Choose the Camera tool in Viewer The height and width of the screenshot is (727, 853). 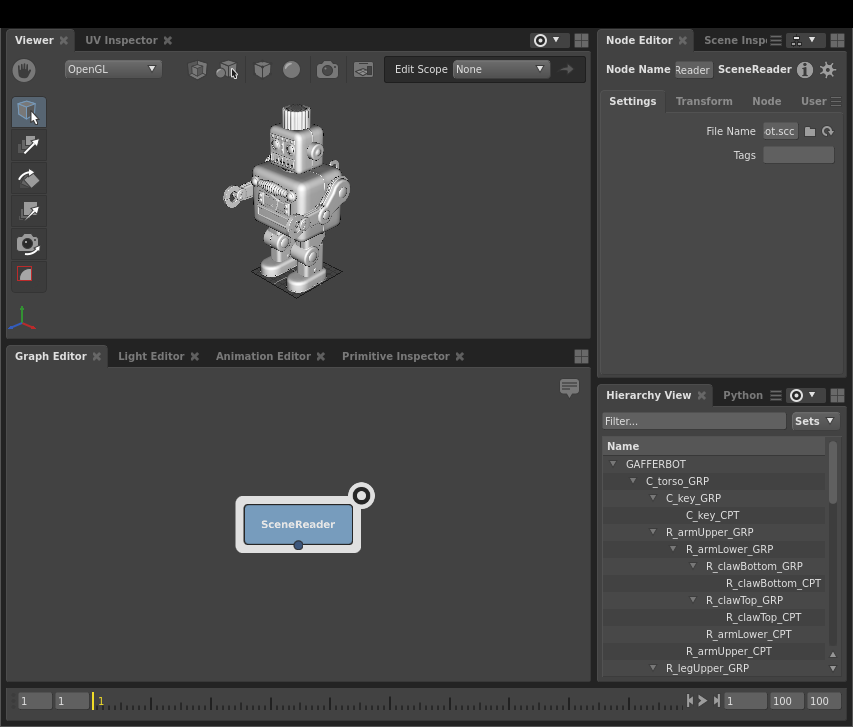28,244
